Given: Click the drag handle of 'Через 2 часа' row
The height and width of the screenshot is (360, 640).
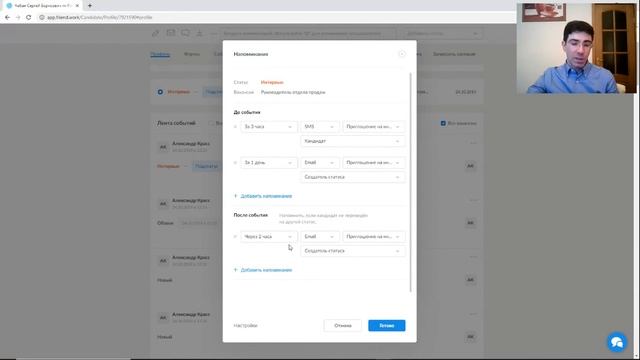Looking at the screenshot, I should coord(235,237).
